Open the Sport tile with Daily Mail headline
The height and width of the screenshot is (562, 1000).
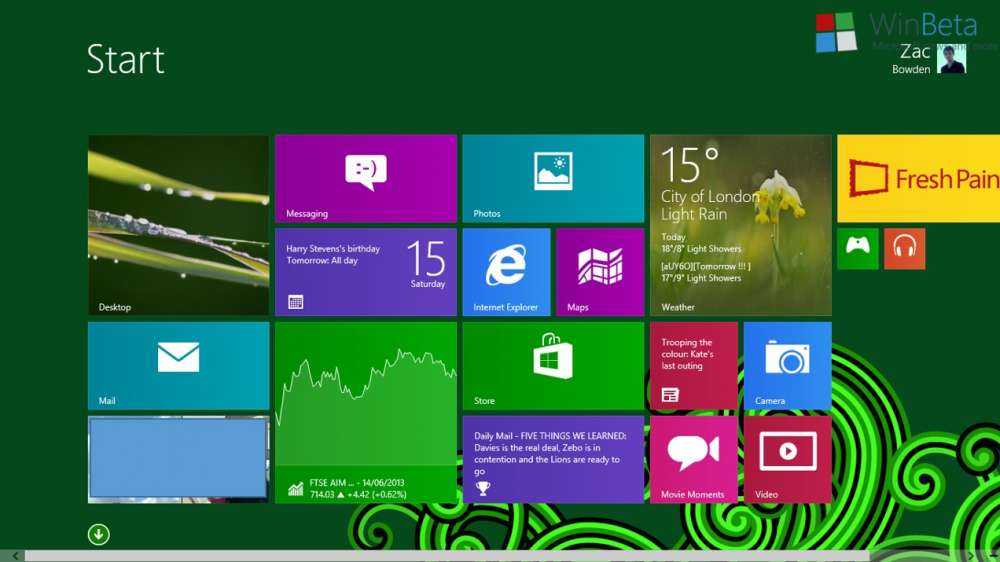point(554,459)
